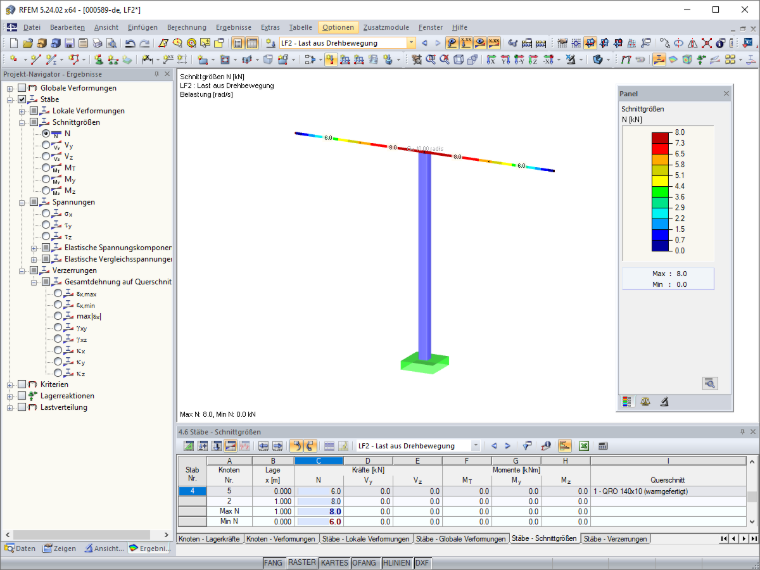Go to next load case in table toolbar
This screenshot has height=570, width=760.
507,446
